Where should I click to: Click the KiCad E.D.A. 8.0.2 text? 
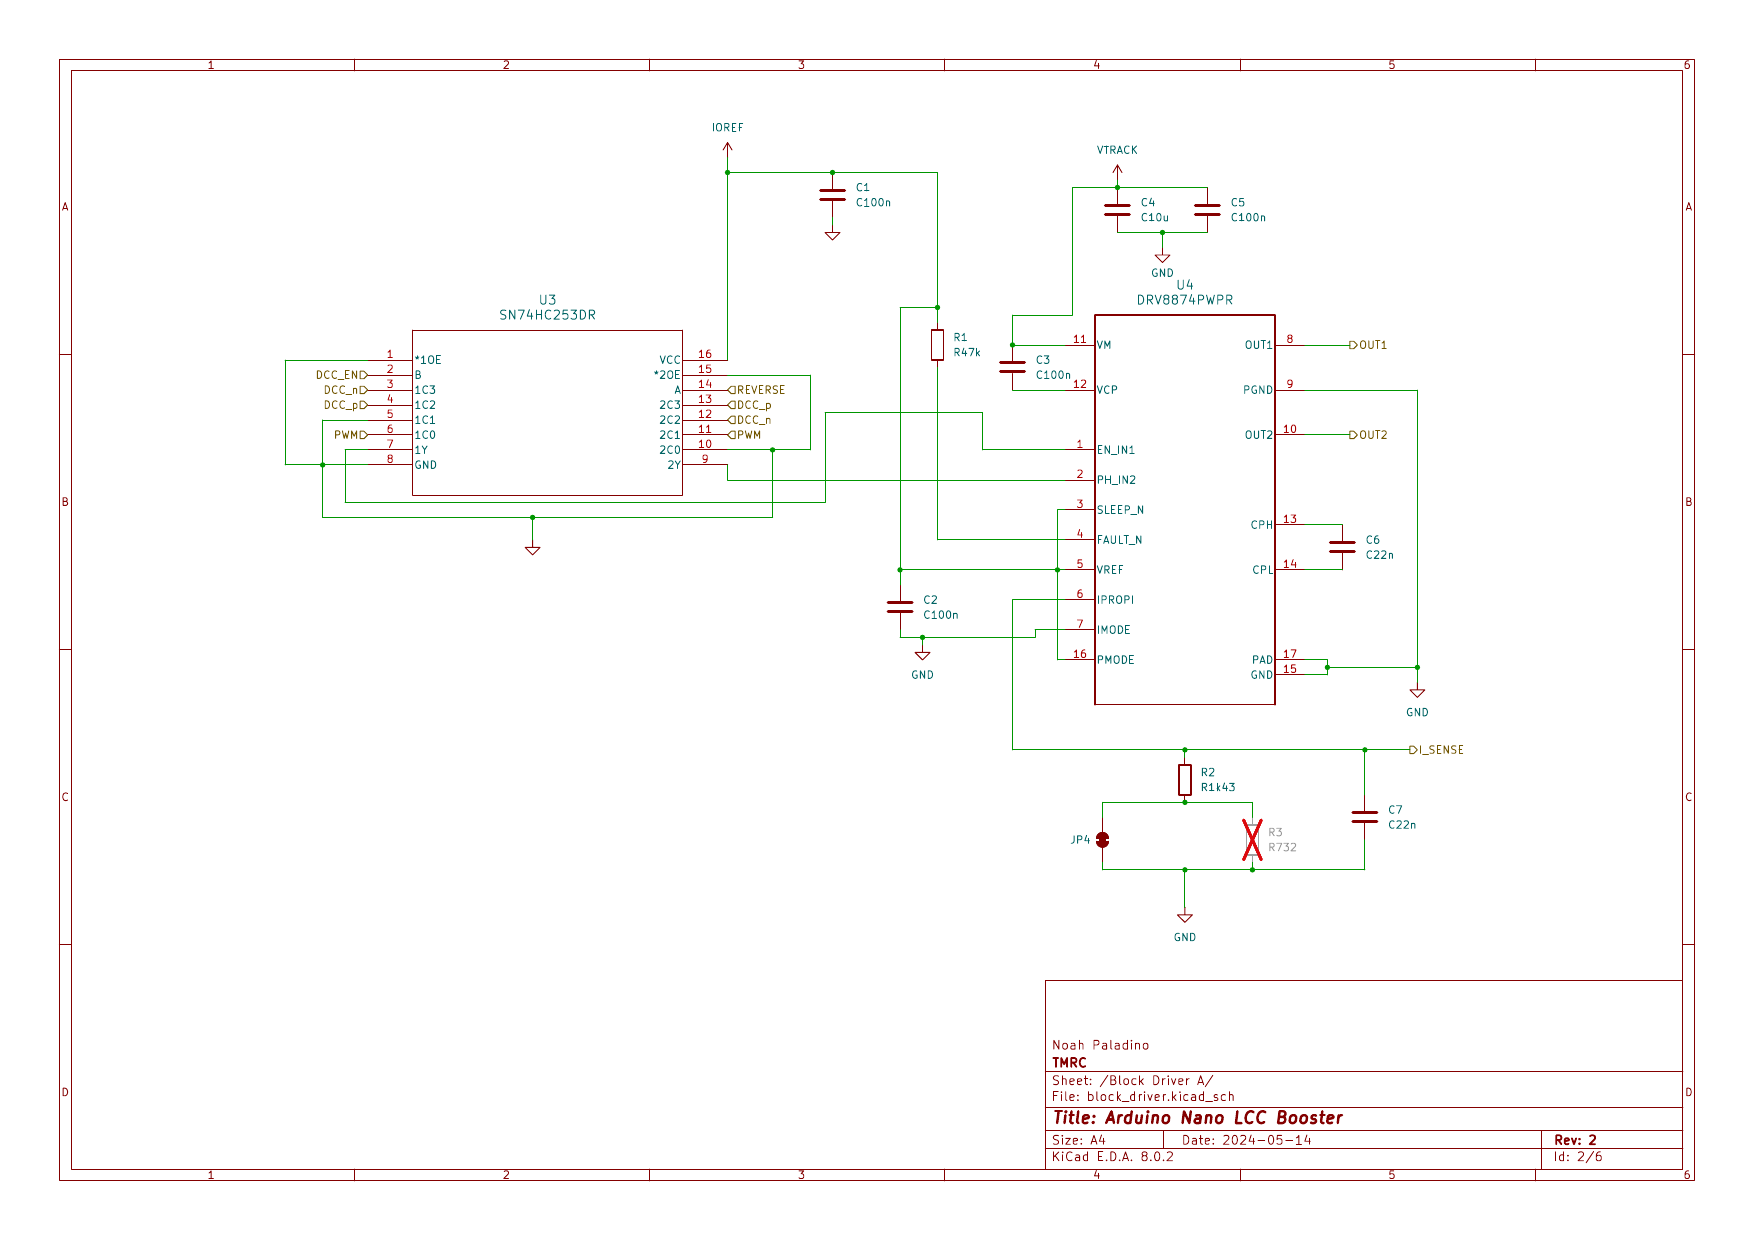(1113, 1157)
